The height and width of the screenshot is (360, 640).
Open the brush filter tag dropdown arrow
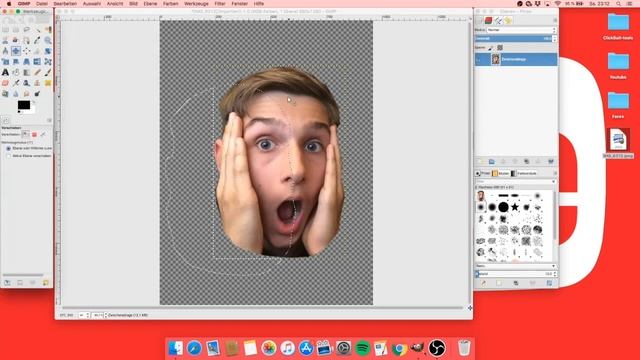pyautogui.click(x=553, y=182)
